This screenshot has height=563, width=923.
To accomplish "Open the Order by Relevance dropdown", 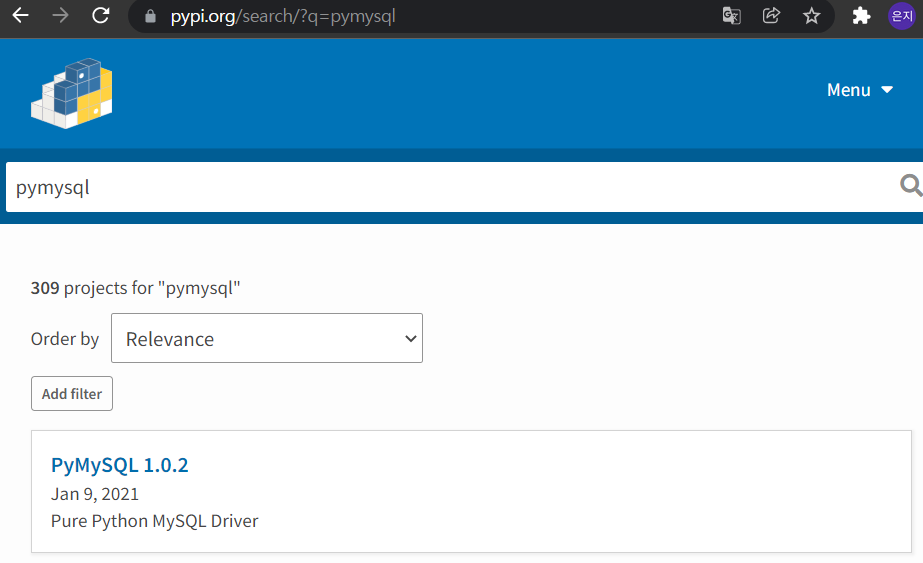I will [x=267, y=338].
